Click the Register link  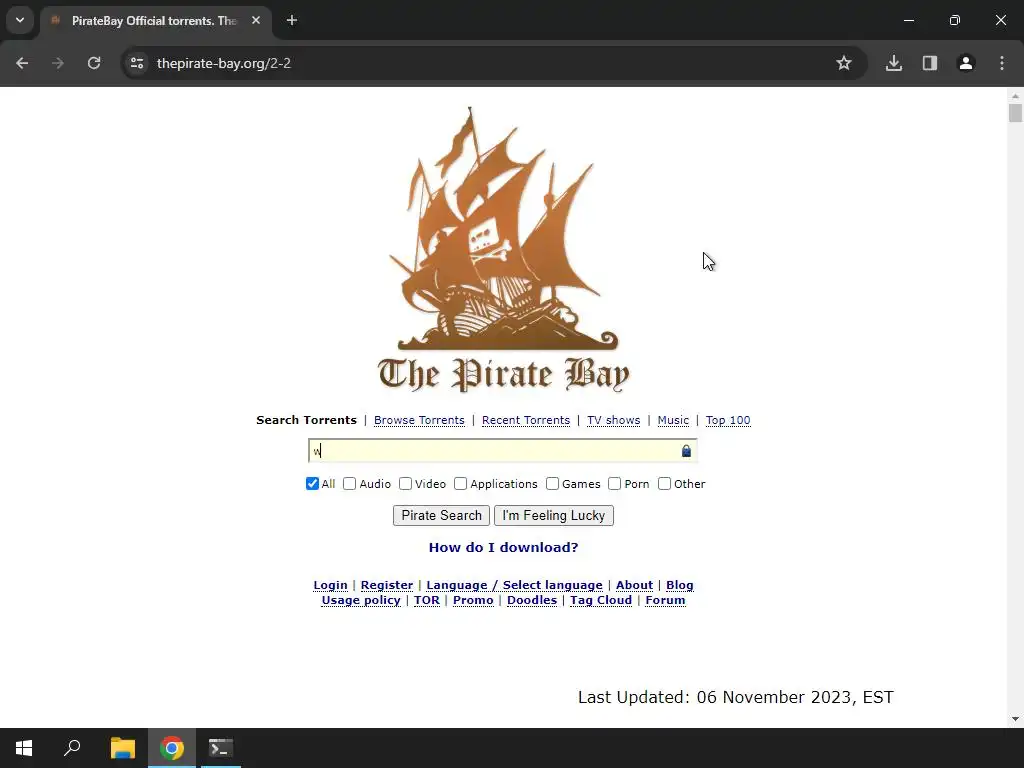point(387,585)
